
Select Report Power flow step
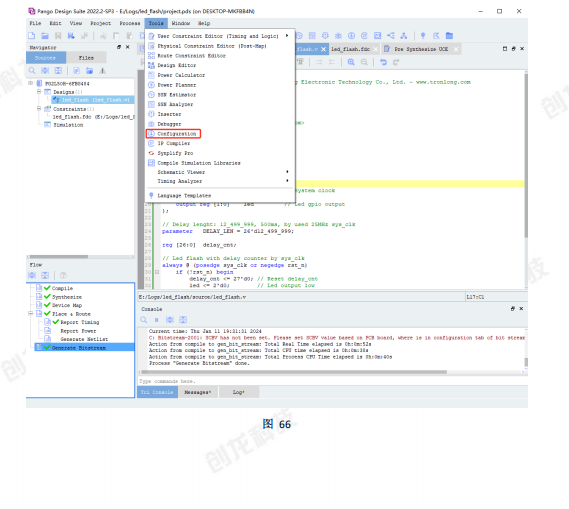pyautogui.click(x=78, y=331)
